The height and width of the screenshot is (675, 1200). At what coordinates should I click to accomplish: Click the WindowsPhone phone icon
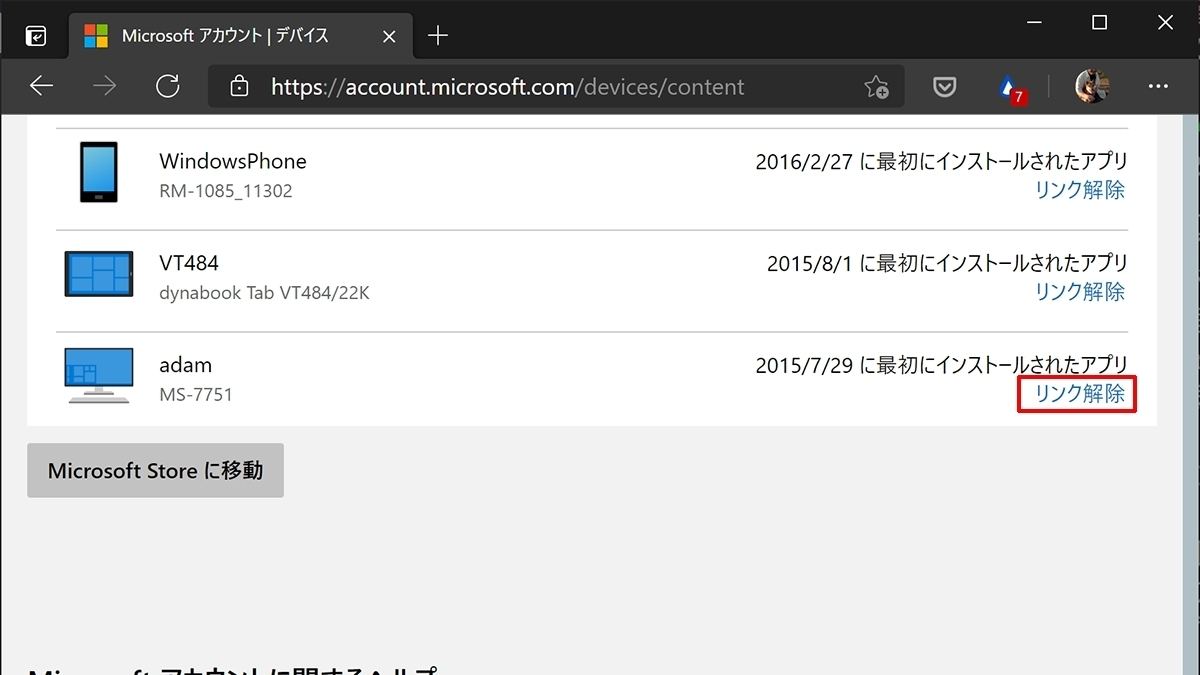tap(98, 172)
